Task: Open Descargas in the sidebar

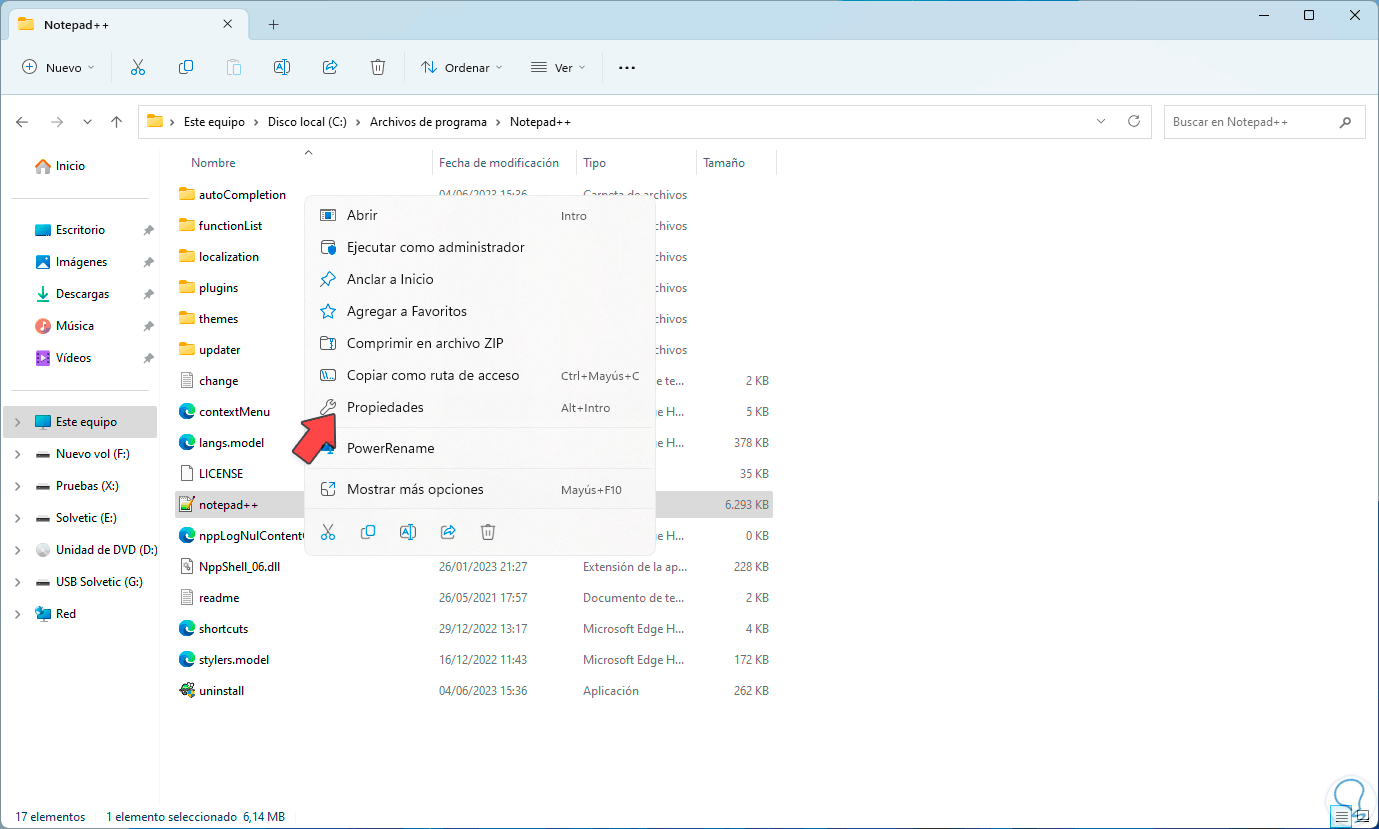Action: tap(80, 294)
